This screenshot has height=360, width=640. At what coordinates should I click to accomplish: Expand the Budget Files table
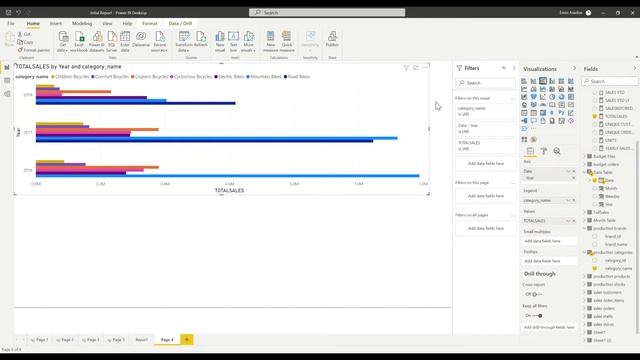tap(584, 156)
